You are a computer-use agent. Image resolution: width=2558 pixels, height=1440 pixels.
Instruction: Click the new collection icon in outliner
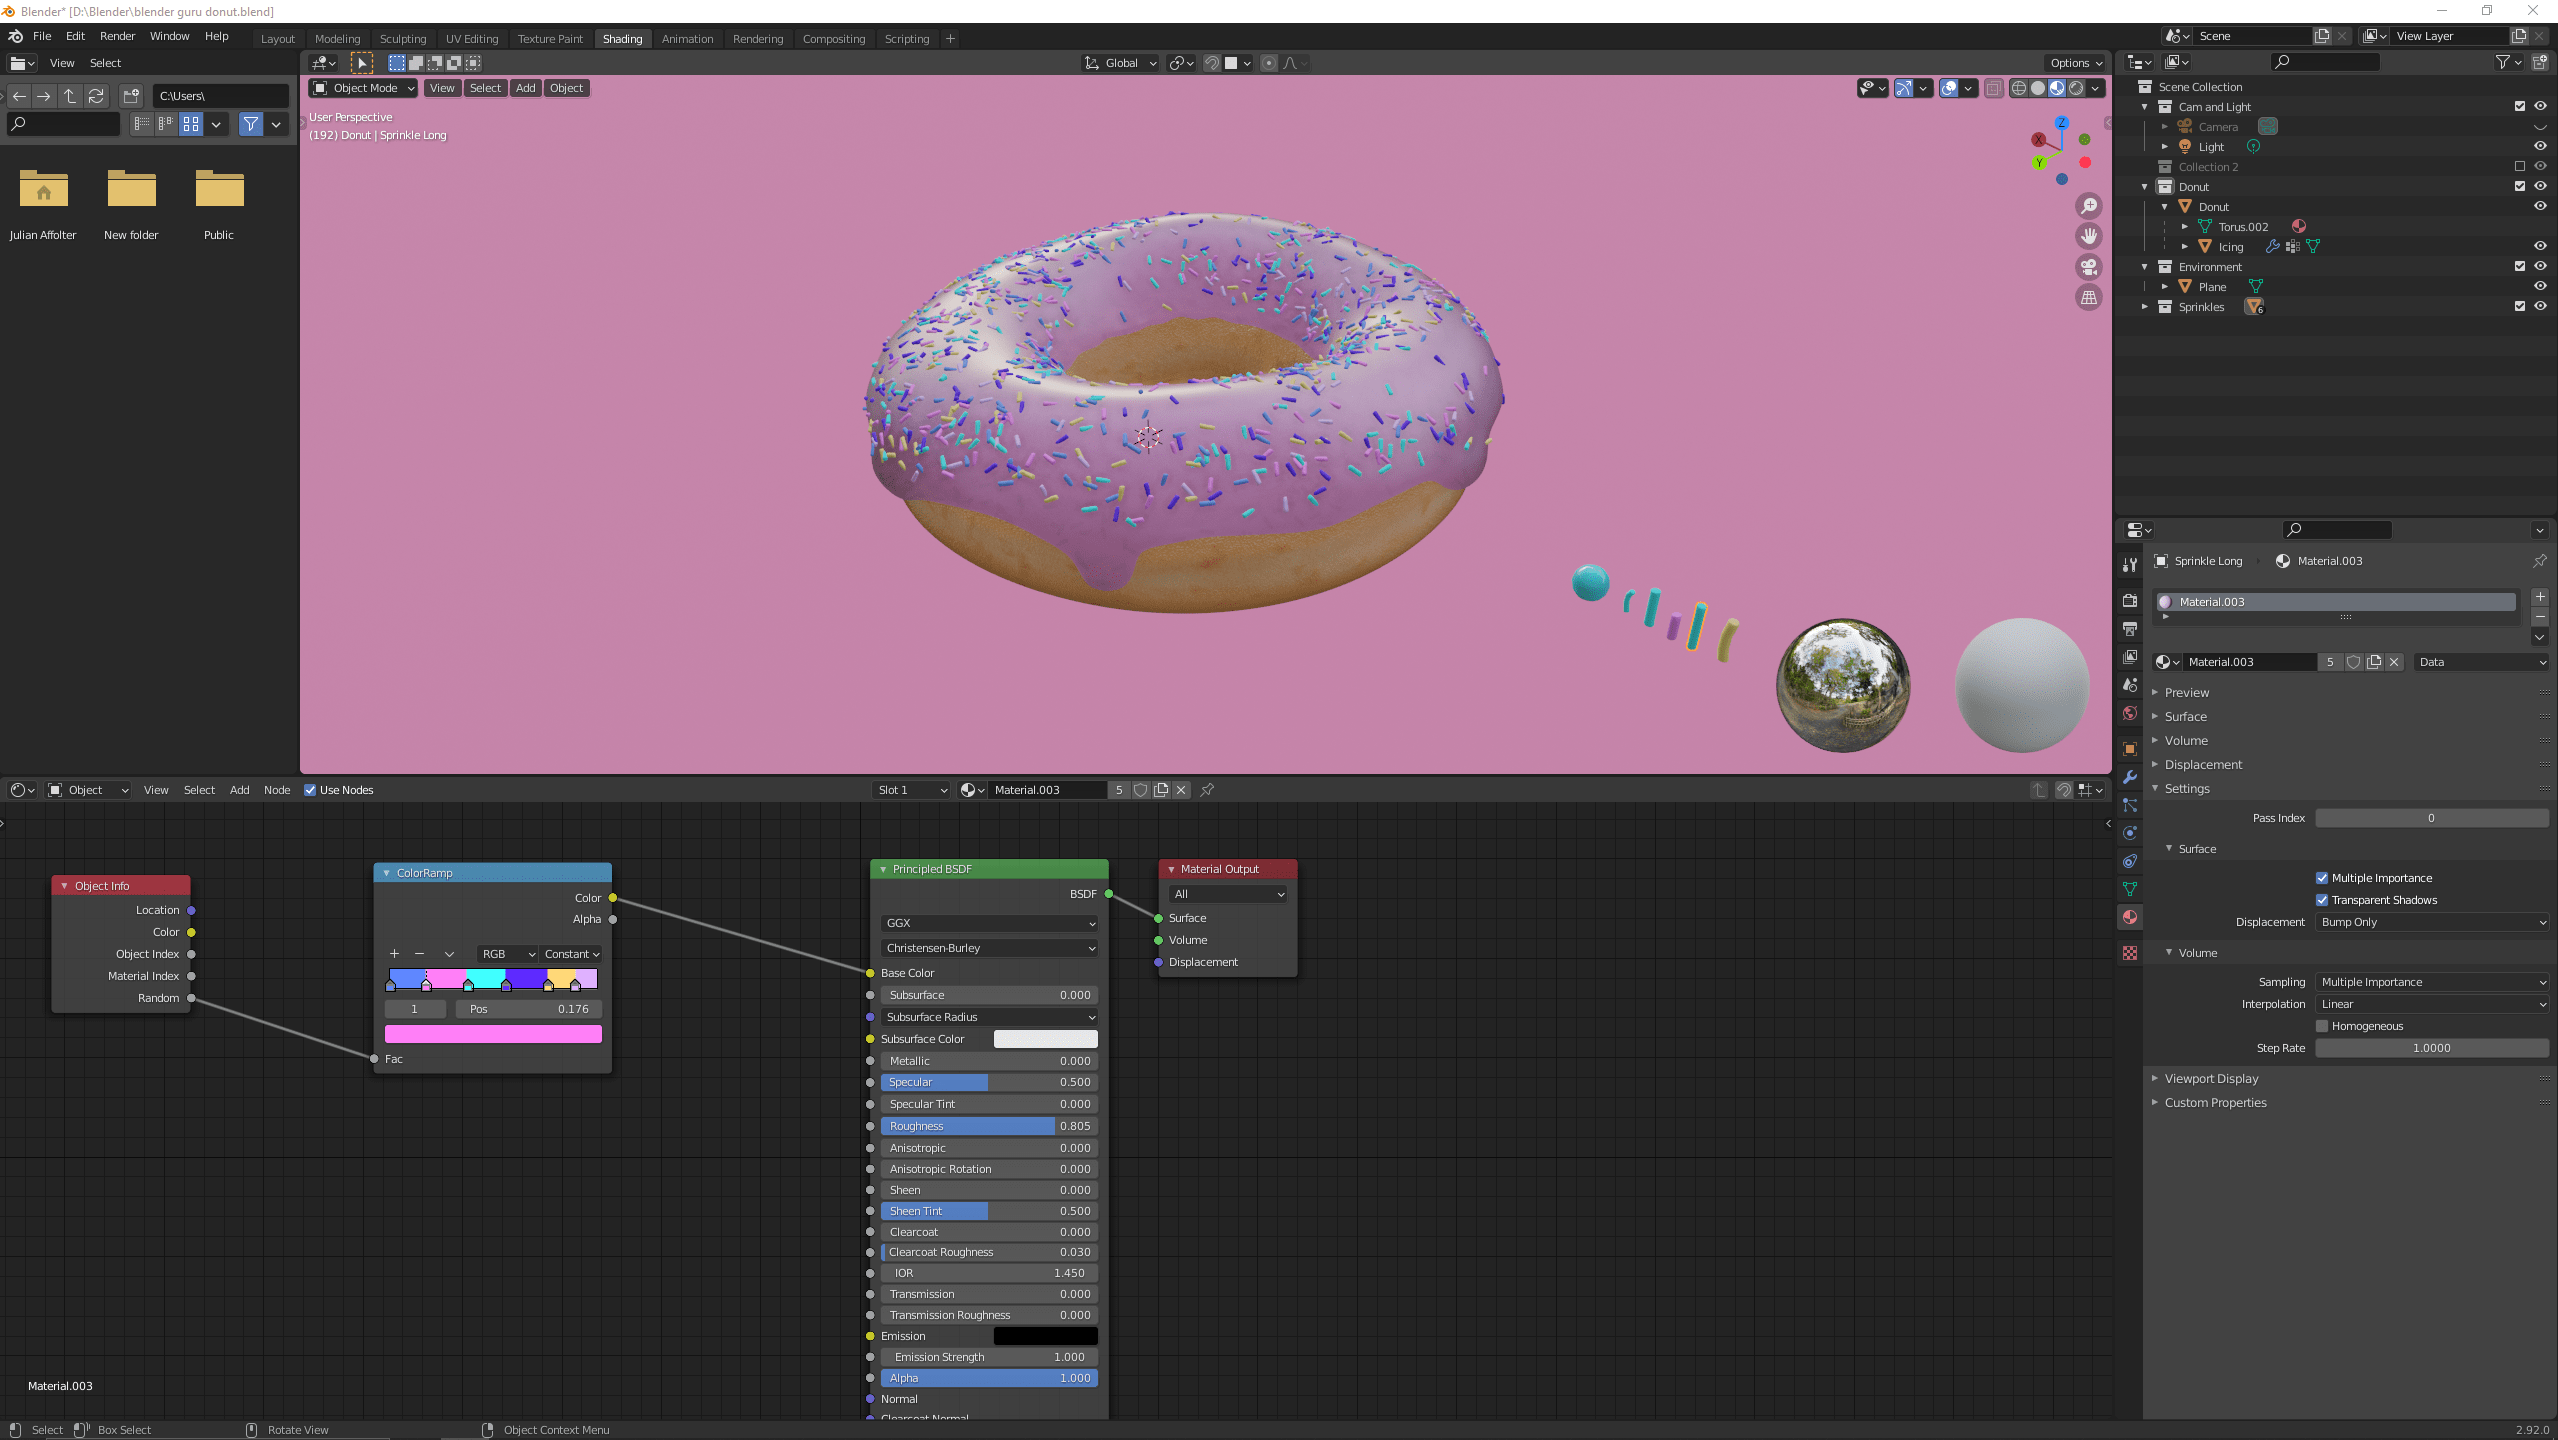2540,62
